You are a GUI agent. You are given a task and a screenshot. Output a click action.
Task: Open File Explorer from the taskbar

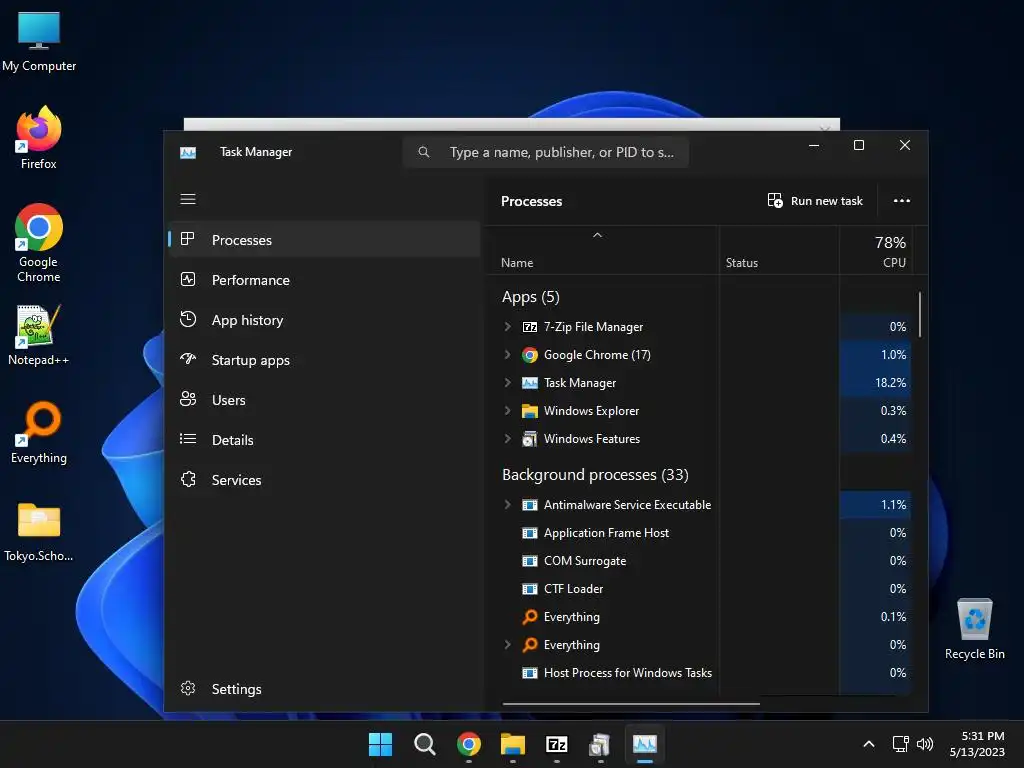(x=513, y=744)
